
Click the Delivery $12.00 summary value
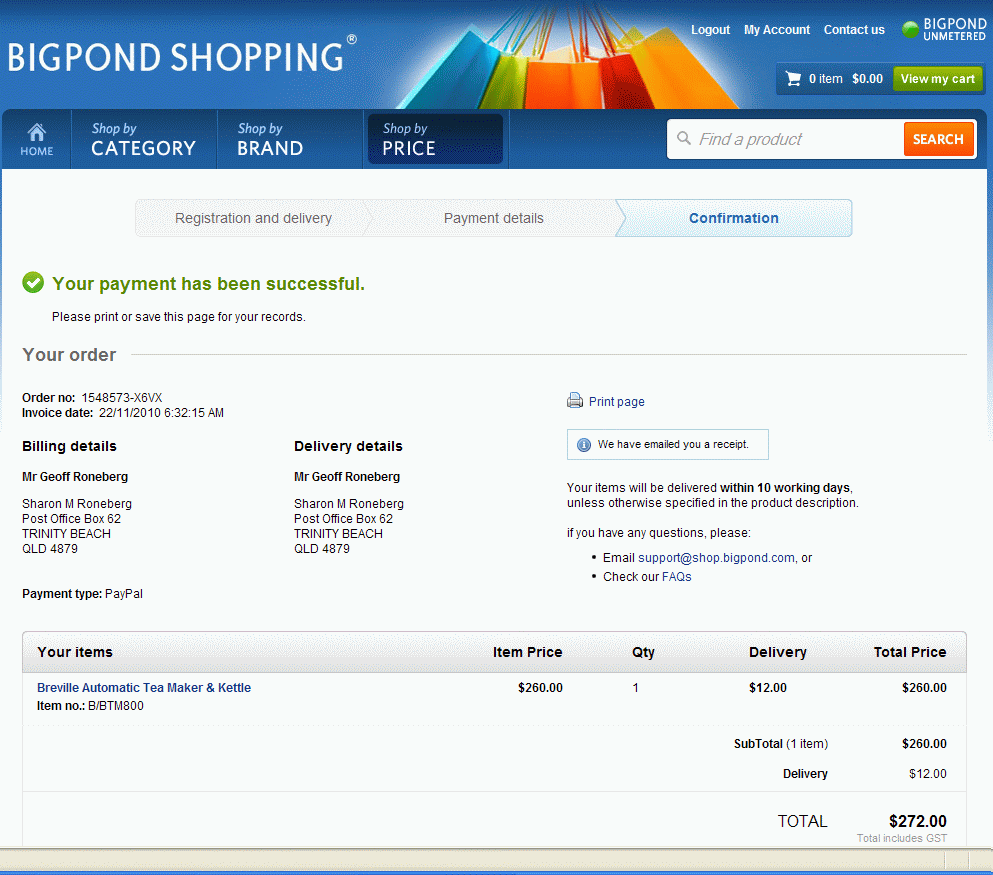pyautogui.click(x=928, y=774)
